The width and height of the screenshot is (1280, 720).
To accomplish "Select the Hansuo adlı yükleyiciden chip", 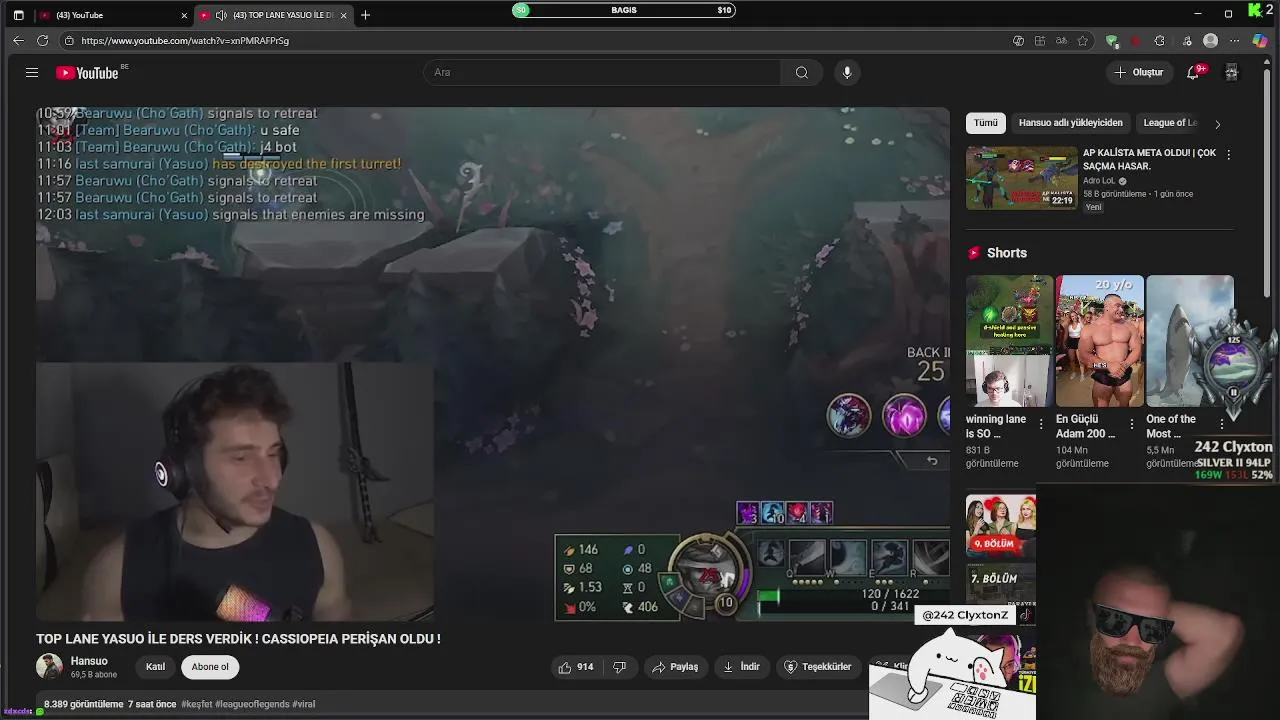I will [x=1070, y=123].
